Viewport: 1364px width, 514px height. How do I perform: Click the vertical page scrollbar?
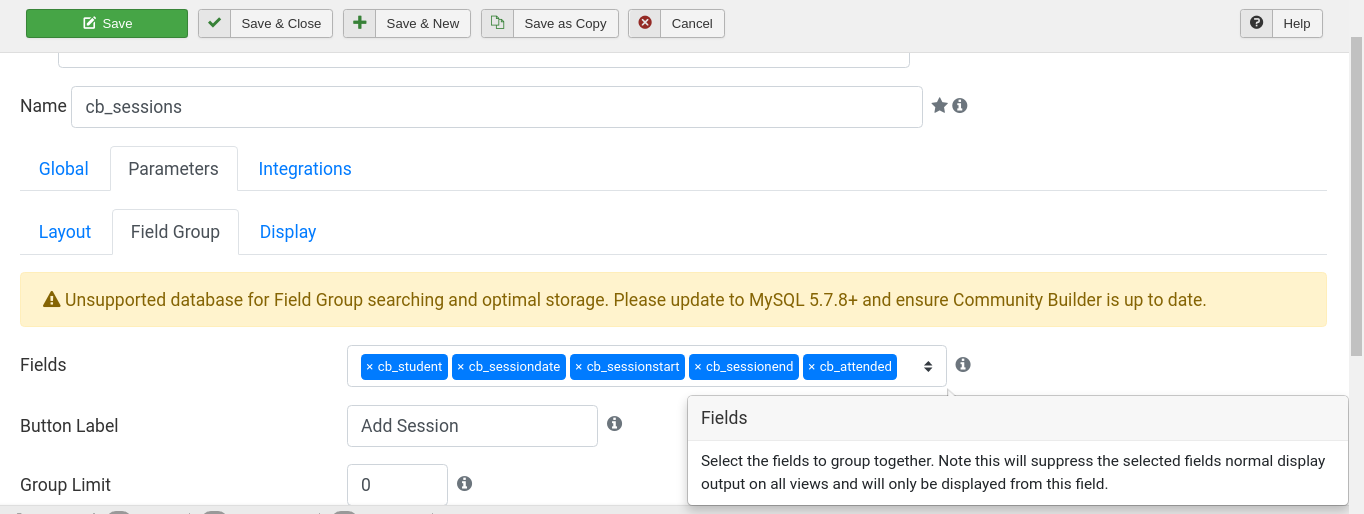tap(1356, 200)
